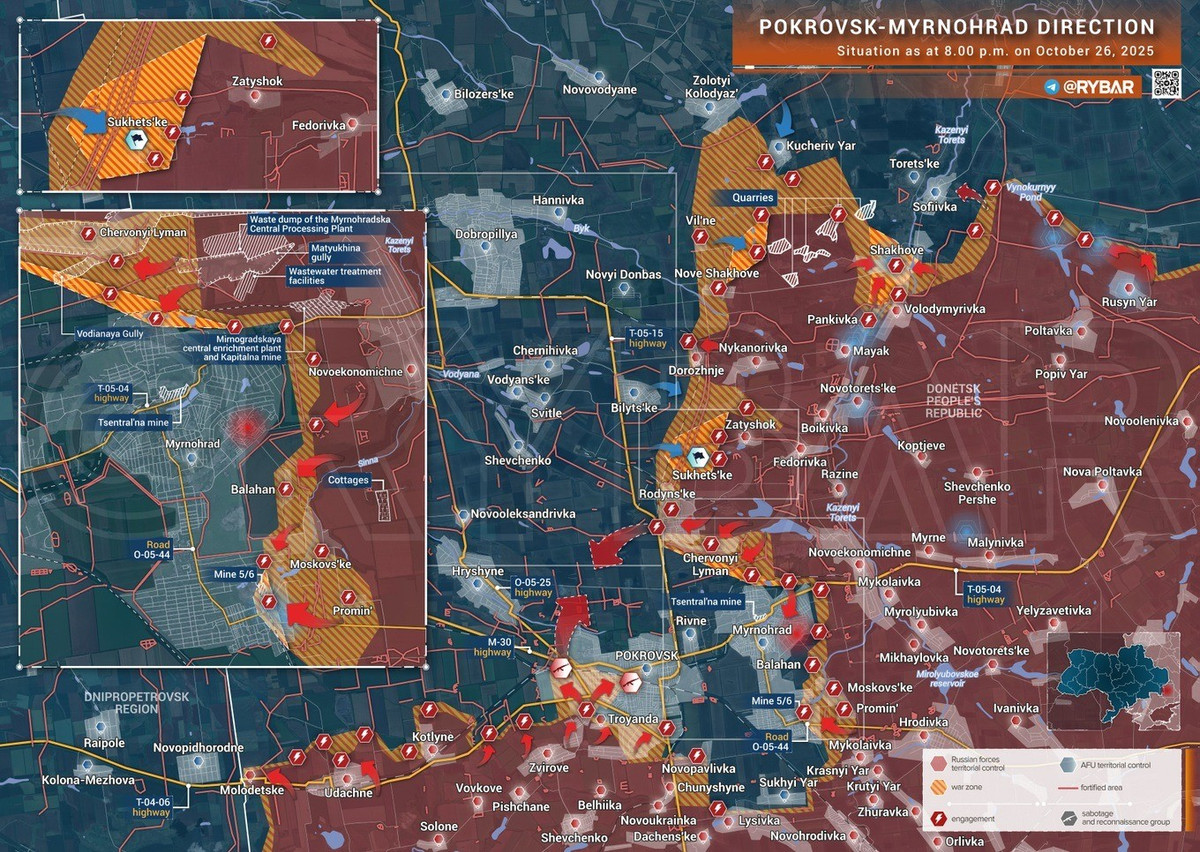
Task: Click the Novooleksandrivka settlement marker
Action: tap(463, 515)
